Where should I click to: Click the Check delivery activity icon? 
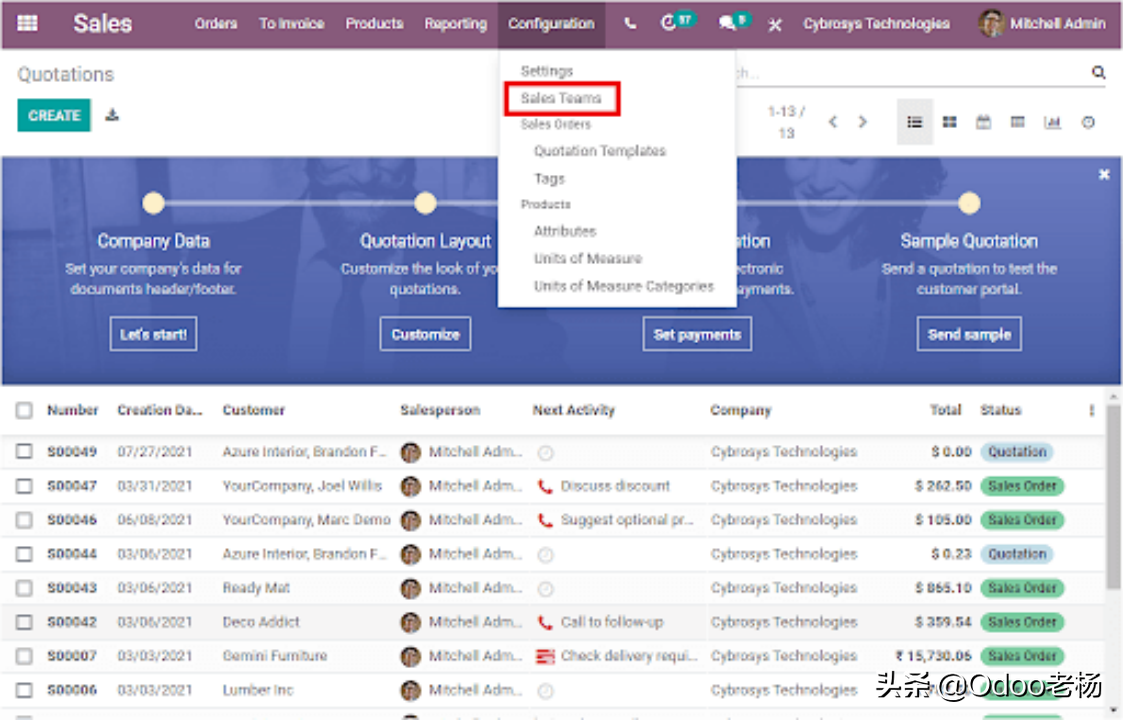[x=545, y=656]
